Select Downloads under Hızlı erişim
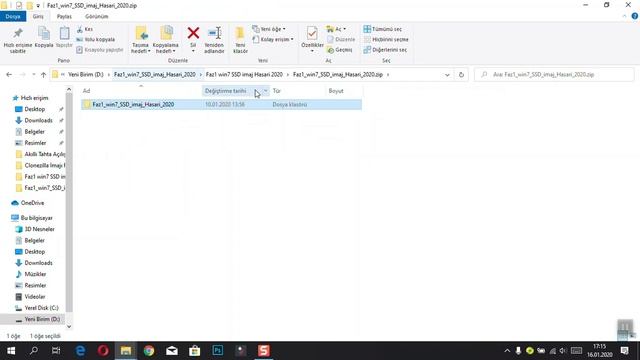640x360 pixels. (38, 120)
